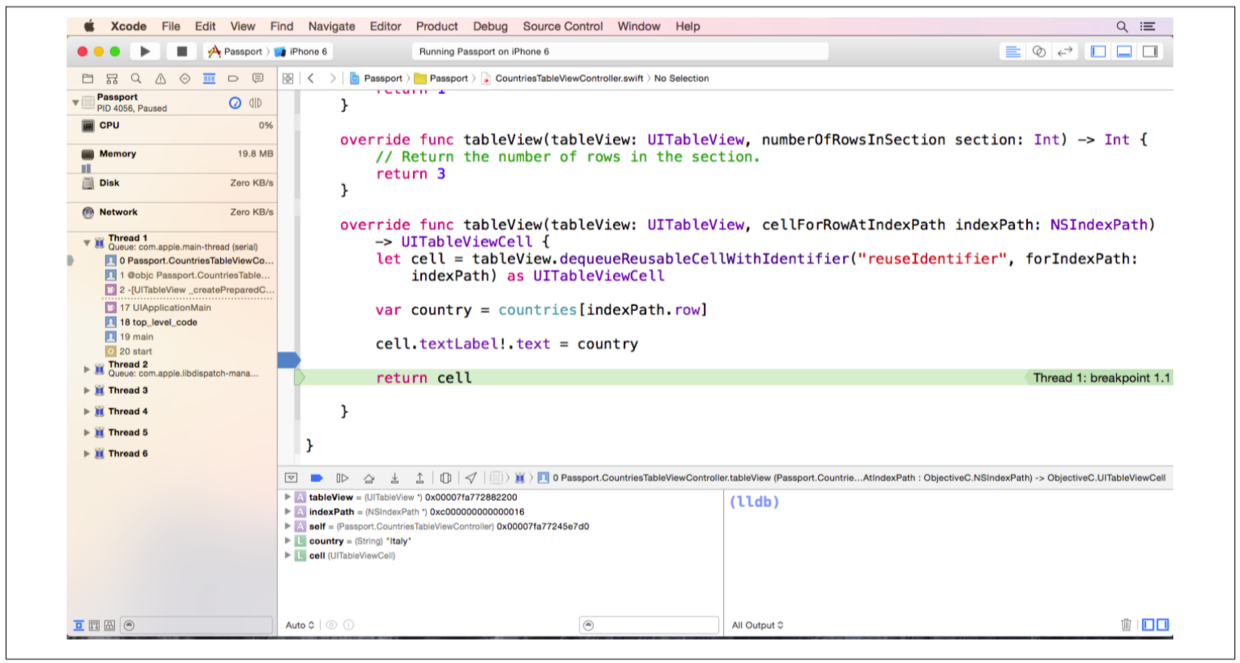1240x663 pixels.
Task: Click the Step Over debug button
Action: click(369, 478)
